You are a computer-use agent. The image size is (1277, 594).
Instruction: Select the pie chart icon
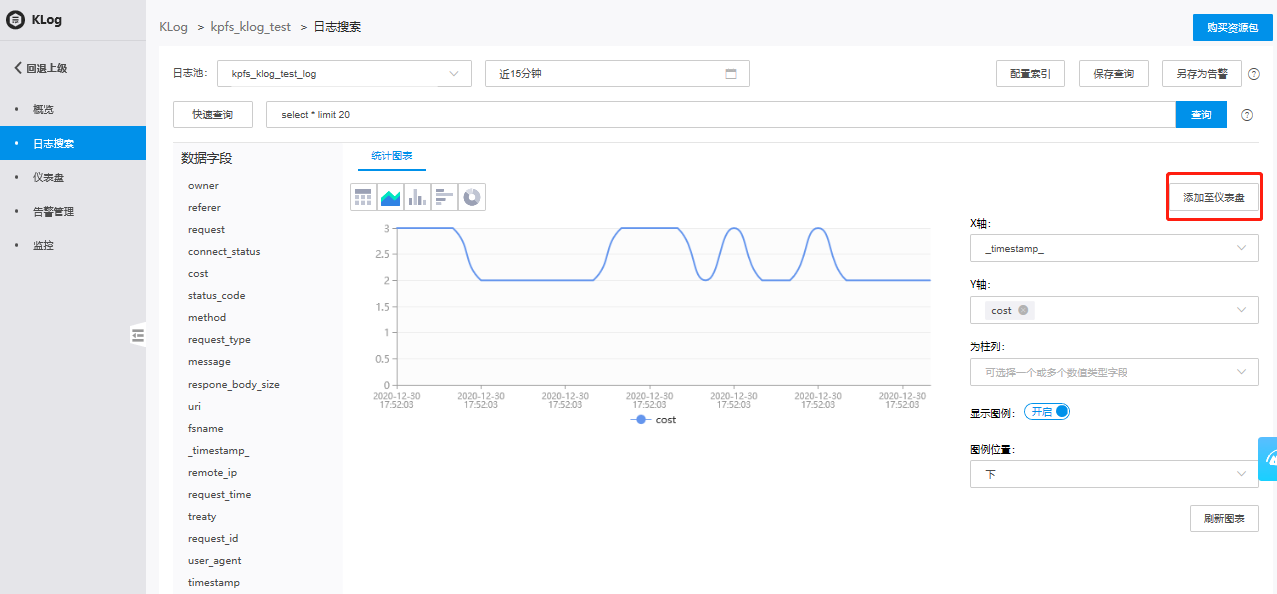pyautogui.click(x=472, y=197)
